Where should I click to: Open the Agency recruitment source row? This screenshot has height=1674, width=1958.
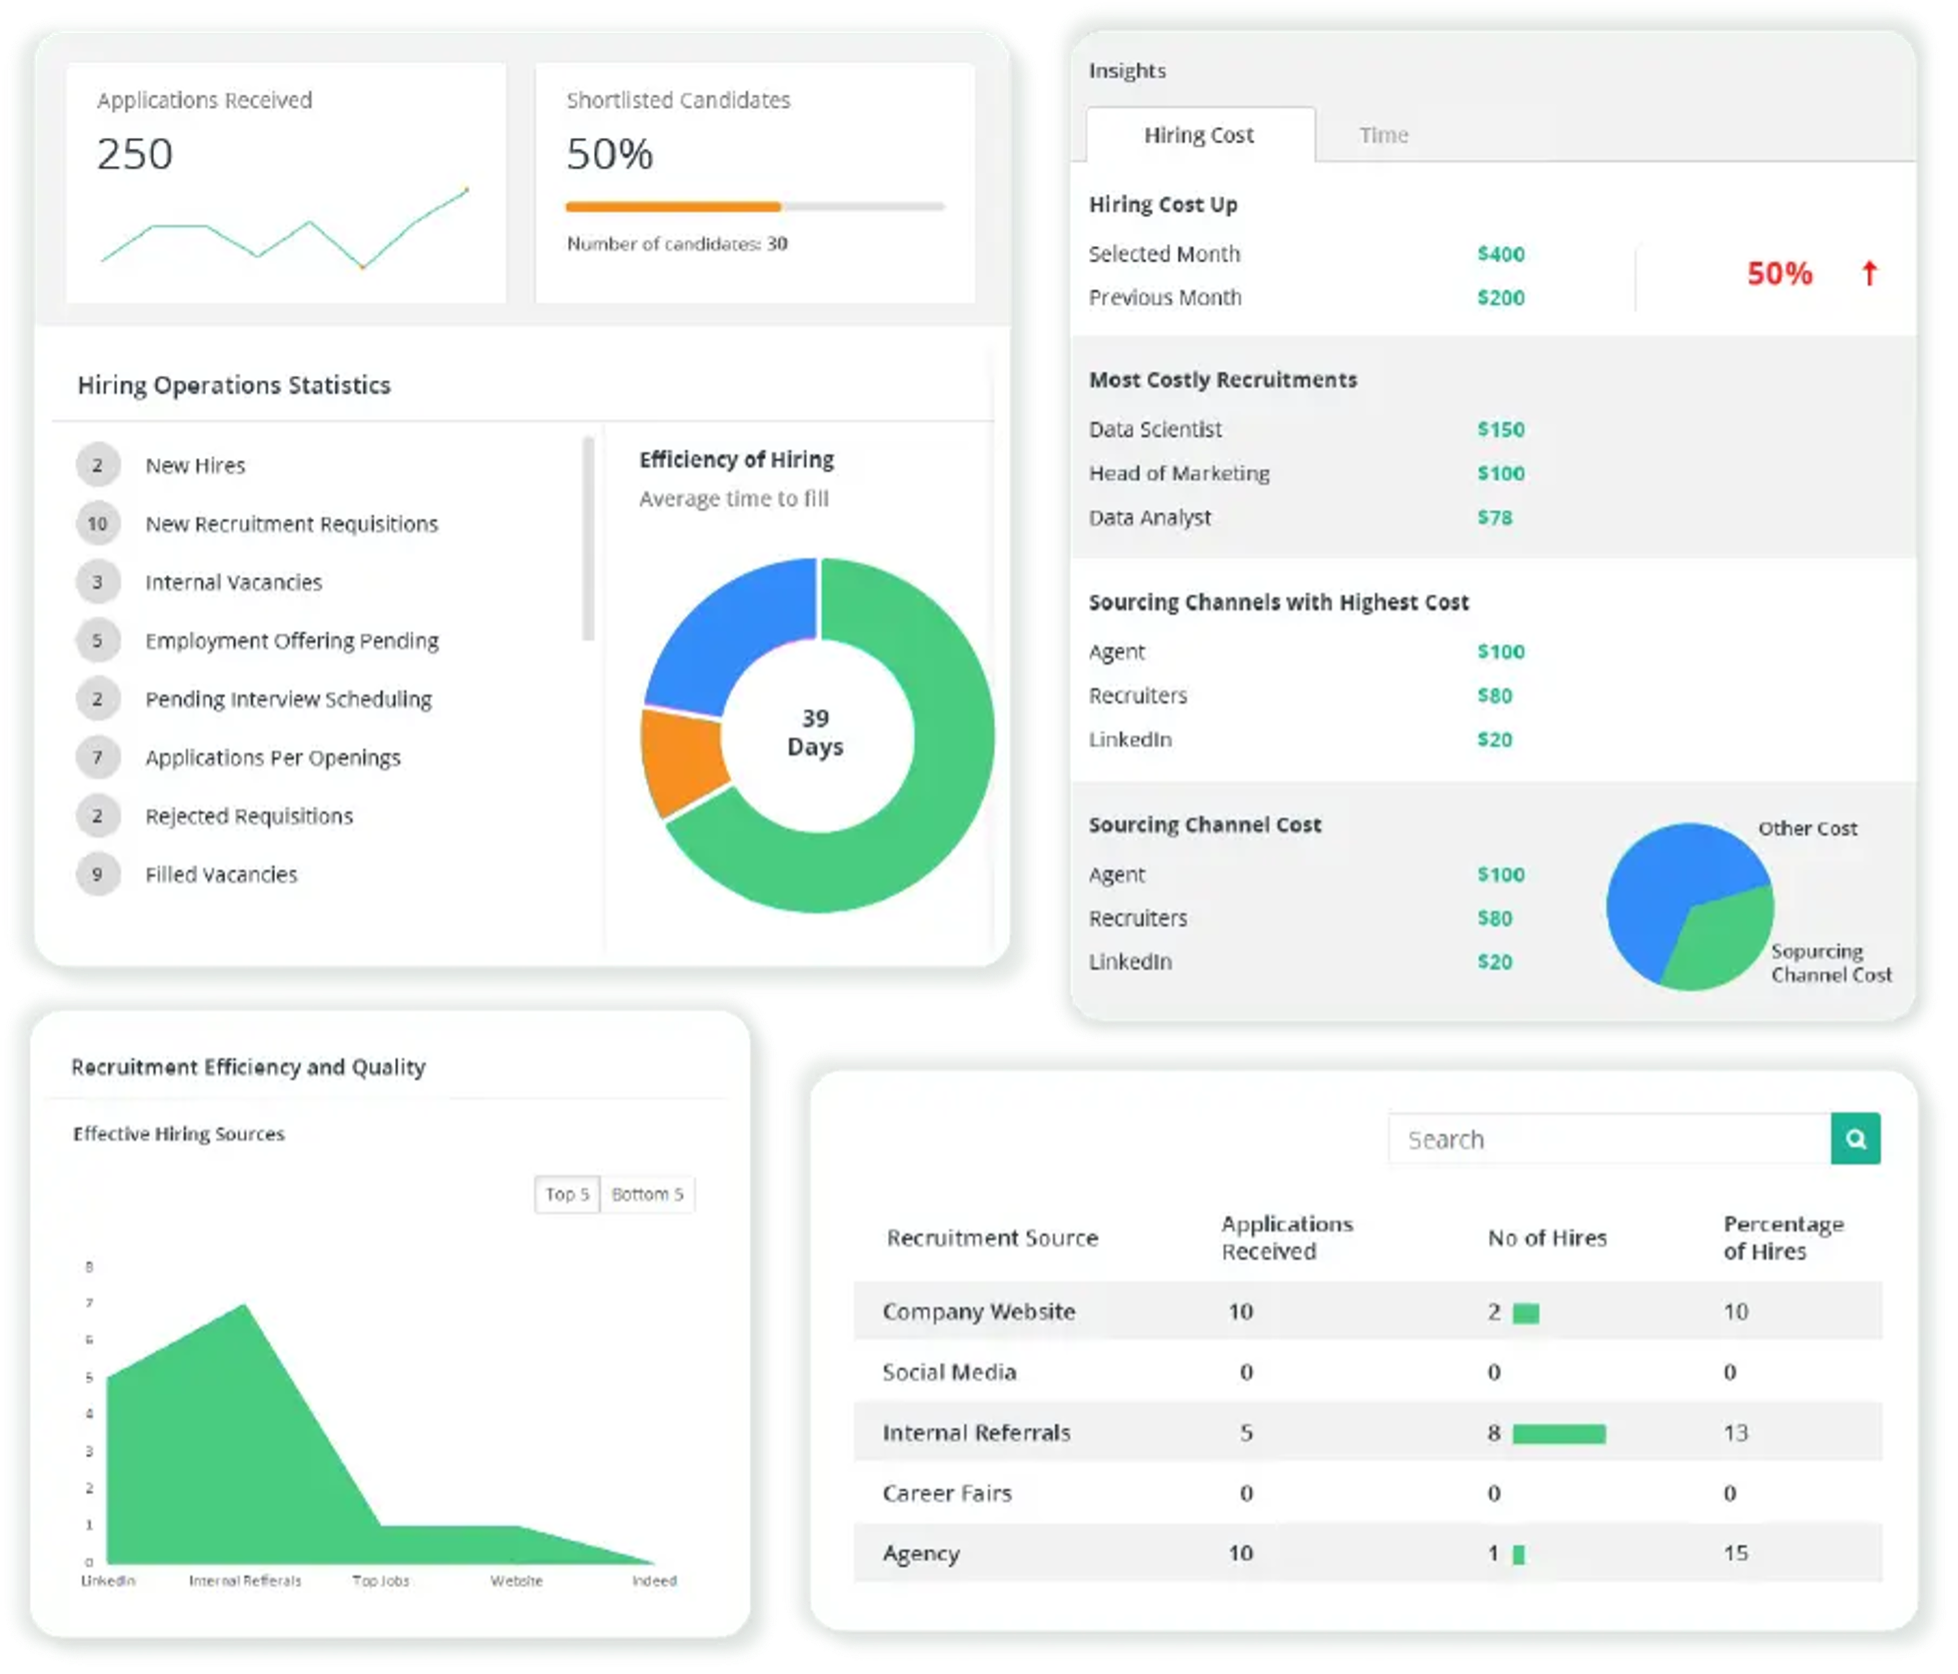[x=920, y=1553]
